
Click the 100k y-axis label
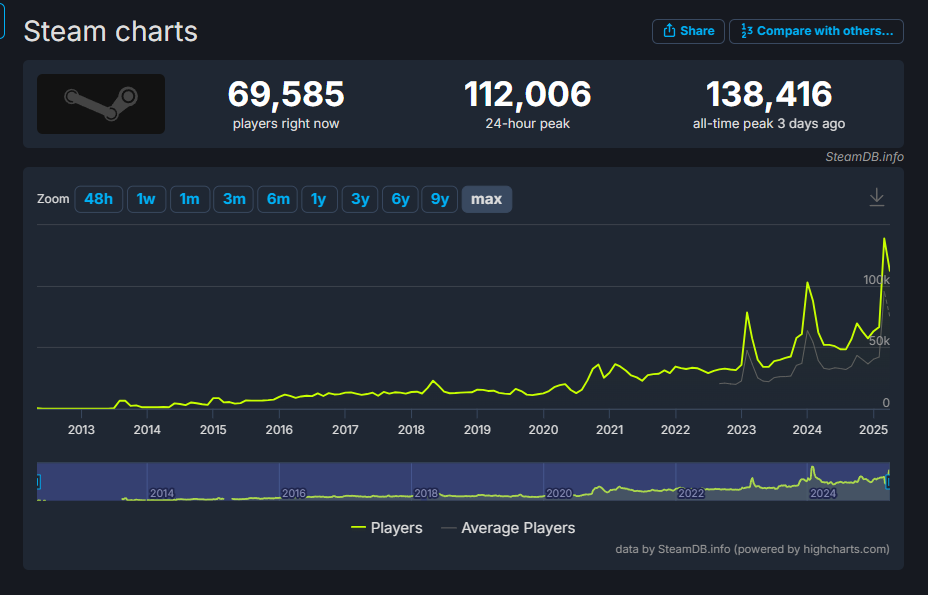[876, 279]
